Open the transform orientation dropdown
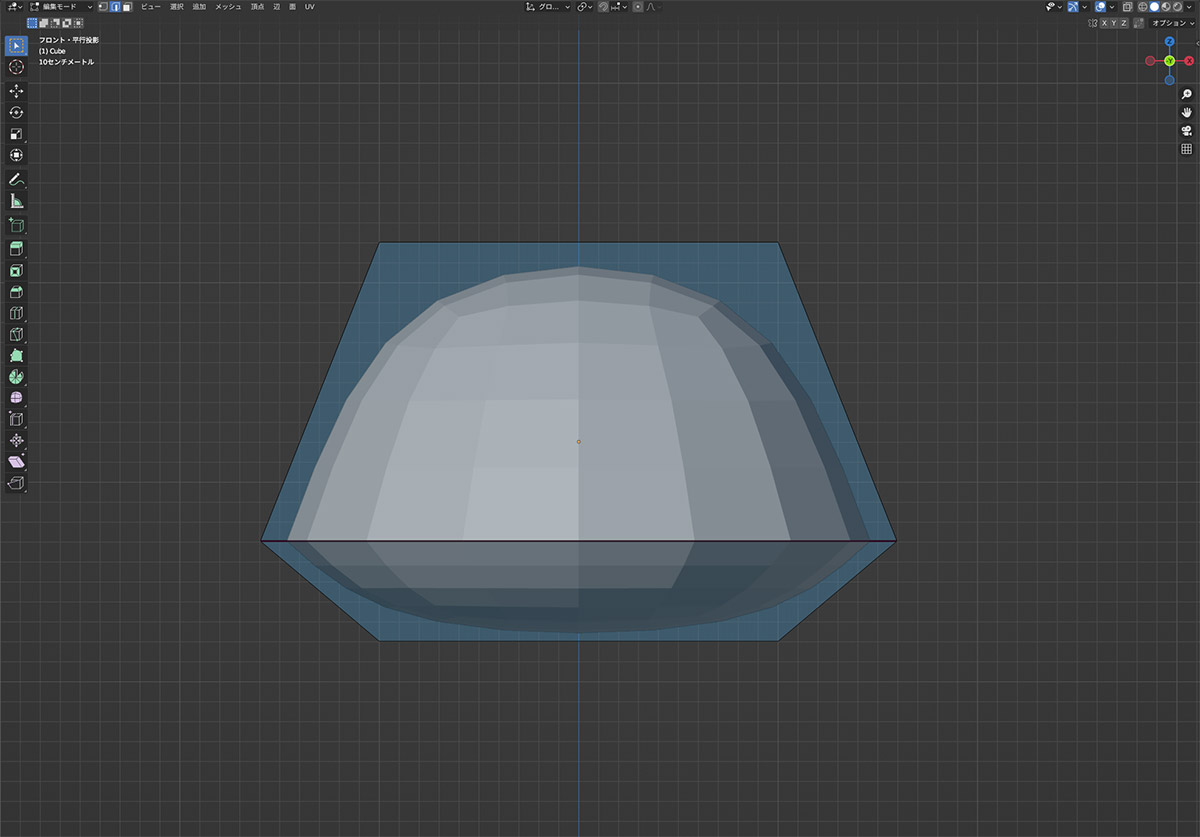The image size is (1200, 837). 549,7
